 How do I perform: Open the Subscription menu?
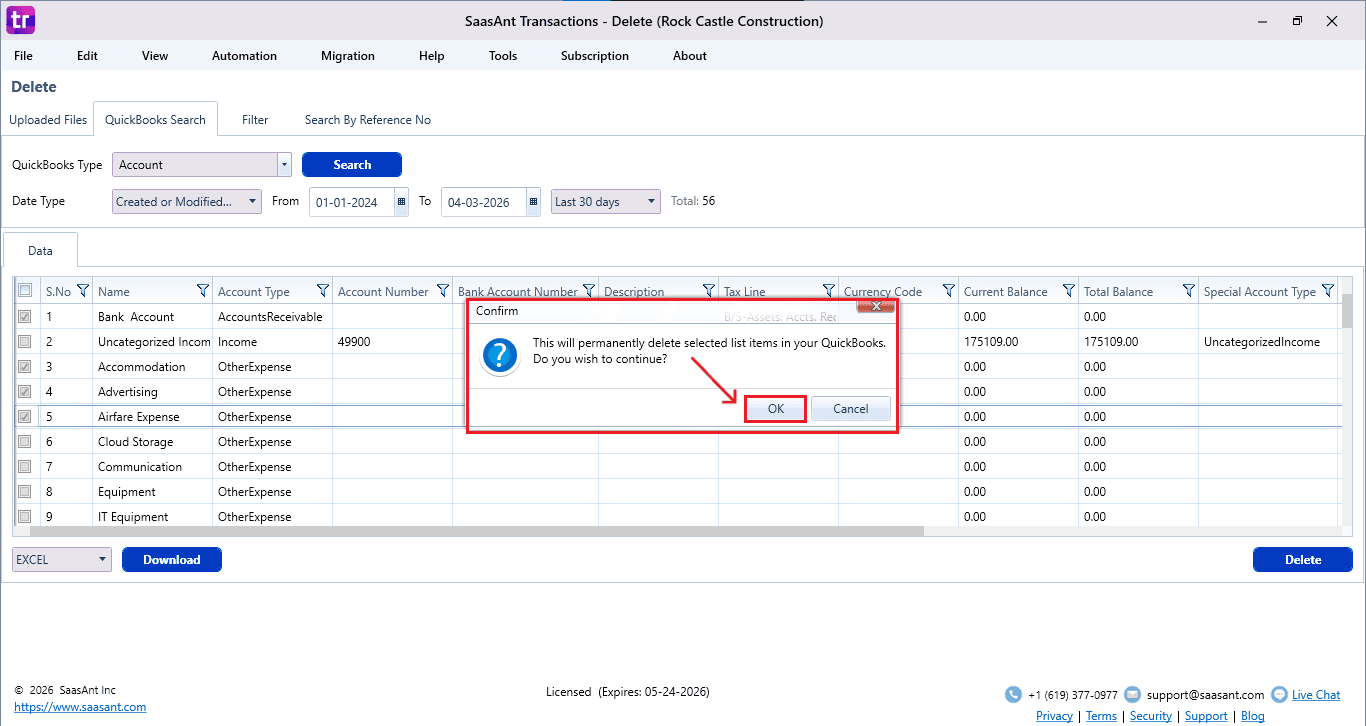595,56
